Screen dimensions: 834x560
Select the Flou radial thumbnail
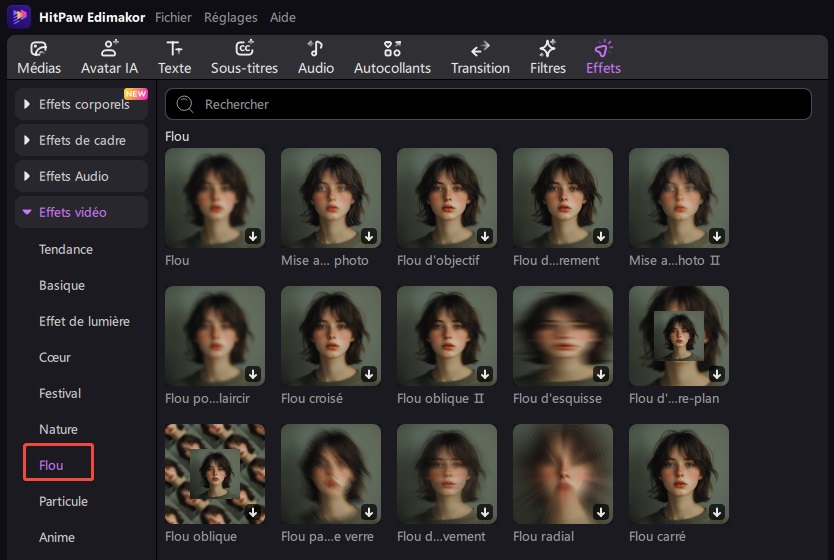(x=563, y=474)
